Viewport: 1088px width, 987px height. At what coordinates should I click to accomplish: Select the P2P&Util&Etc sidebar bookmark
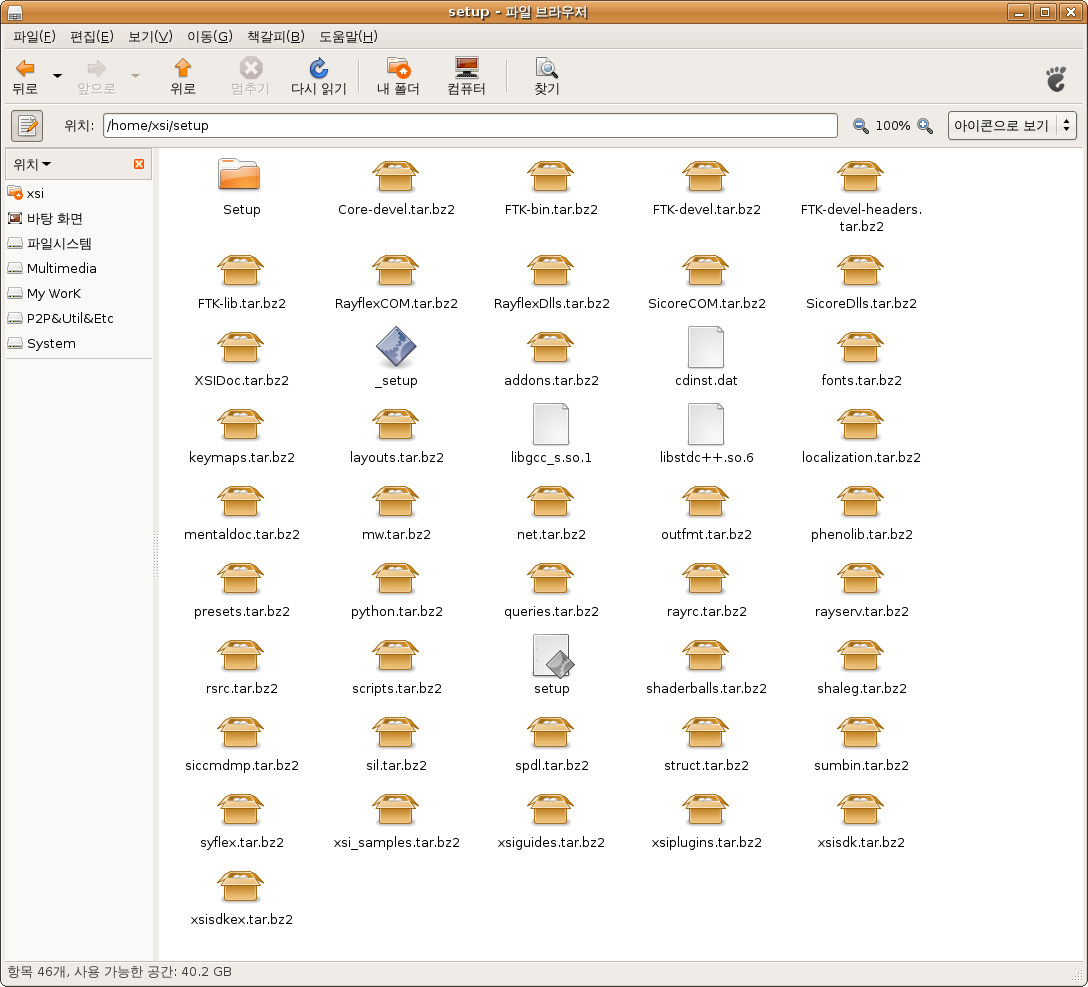coord(70,318)
